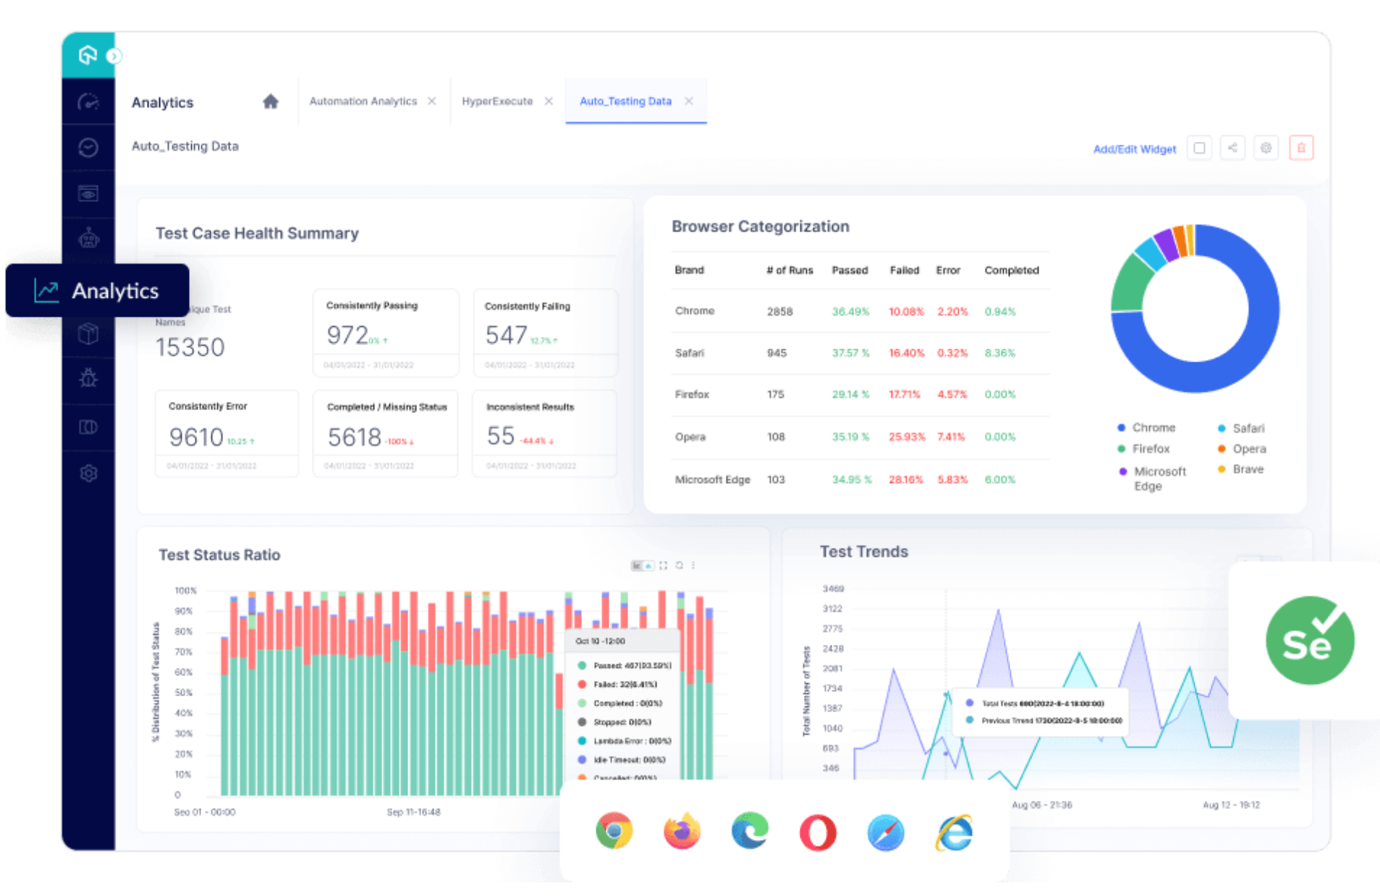Click the Add/Edit Widget link

[x=1134, y=149]
